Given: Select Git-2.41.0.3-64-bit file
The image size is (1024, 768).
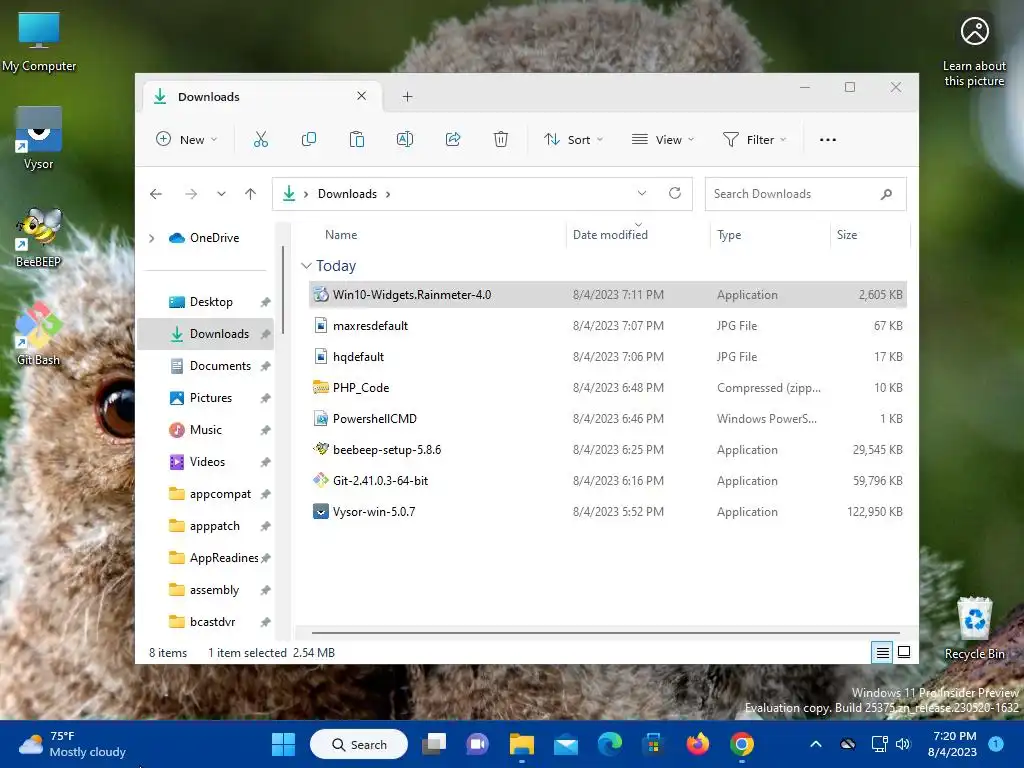Looking at the screenshot, I should click(x=607, y=481).
